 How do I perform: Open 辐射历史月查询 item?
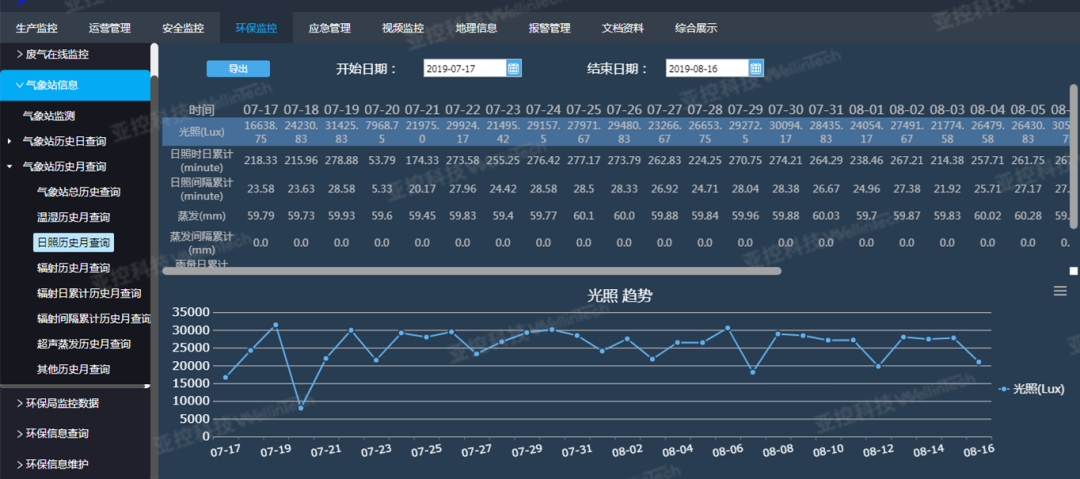[x=73, y=267]
